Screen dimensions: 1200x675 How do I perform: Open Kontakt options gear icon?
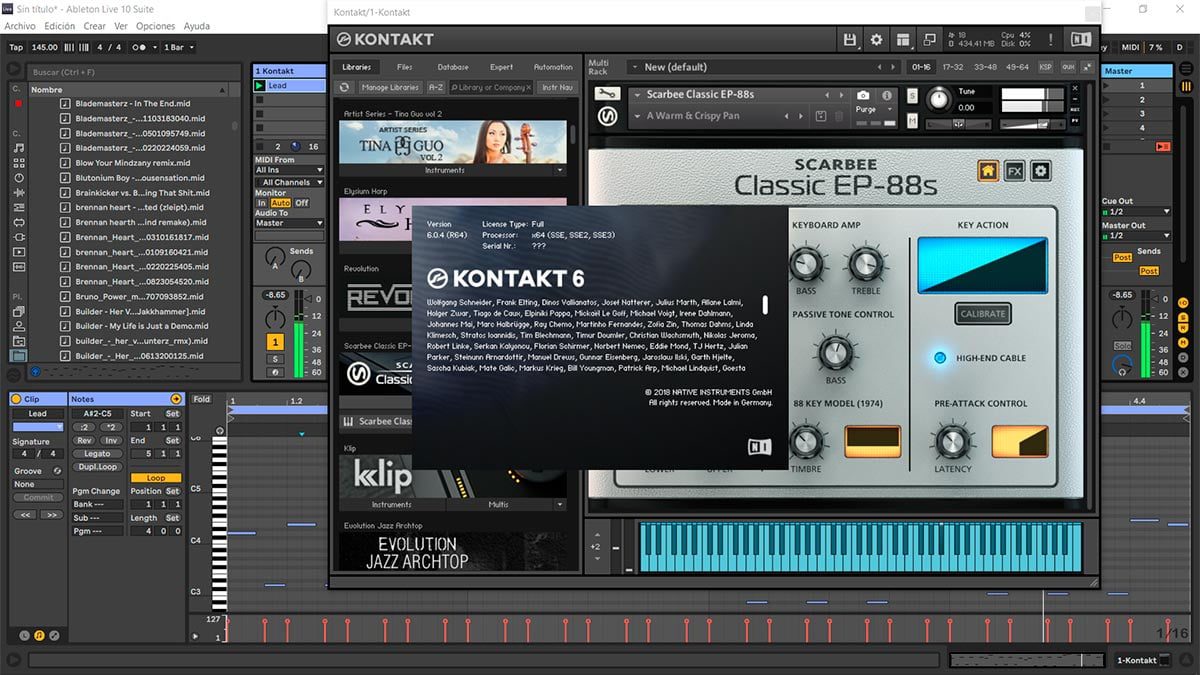tap(877, 40)
